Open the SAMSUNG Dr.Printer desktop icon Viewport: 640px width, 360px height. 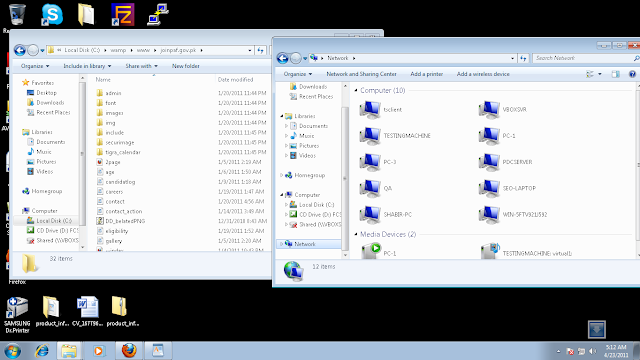tap(17, 314)
